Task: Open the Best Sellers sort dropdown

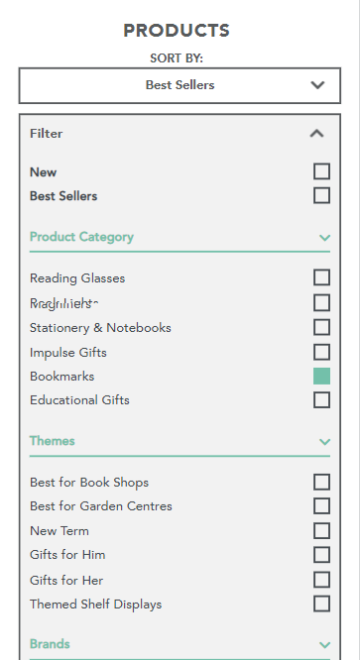Action: click(179, 85)
